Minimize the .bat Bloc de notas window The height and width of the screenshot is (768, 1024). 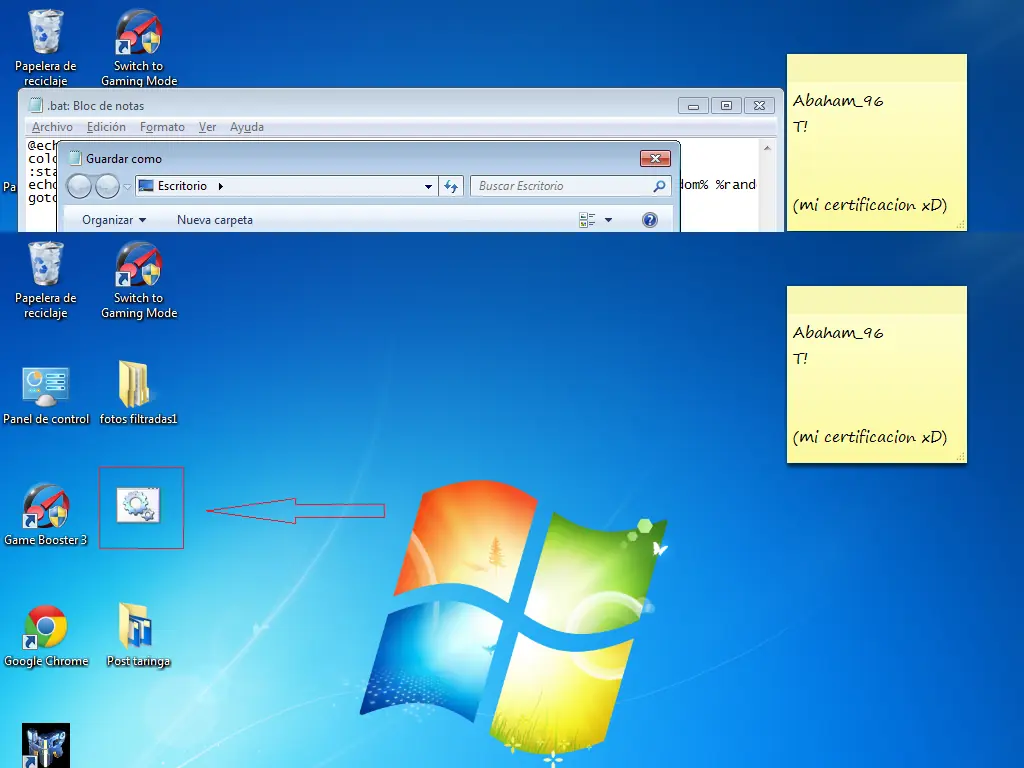click(694, 106)
